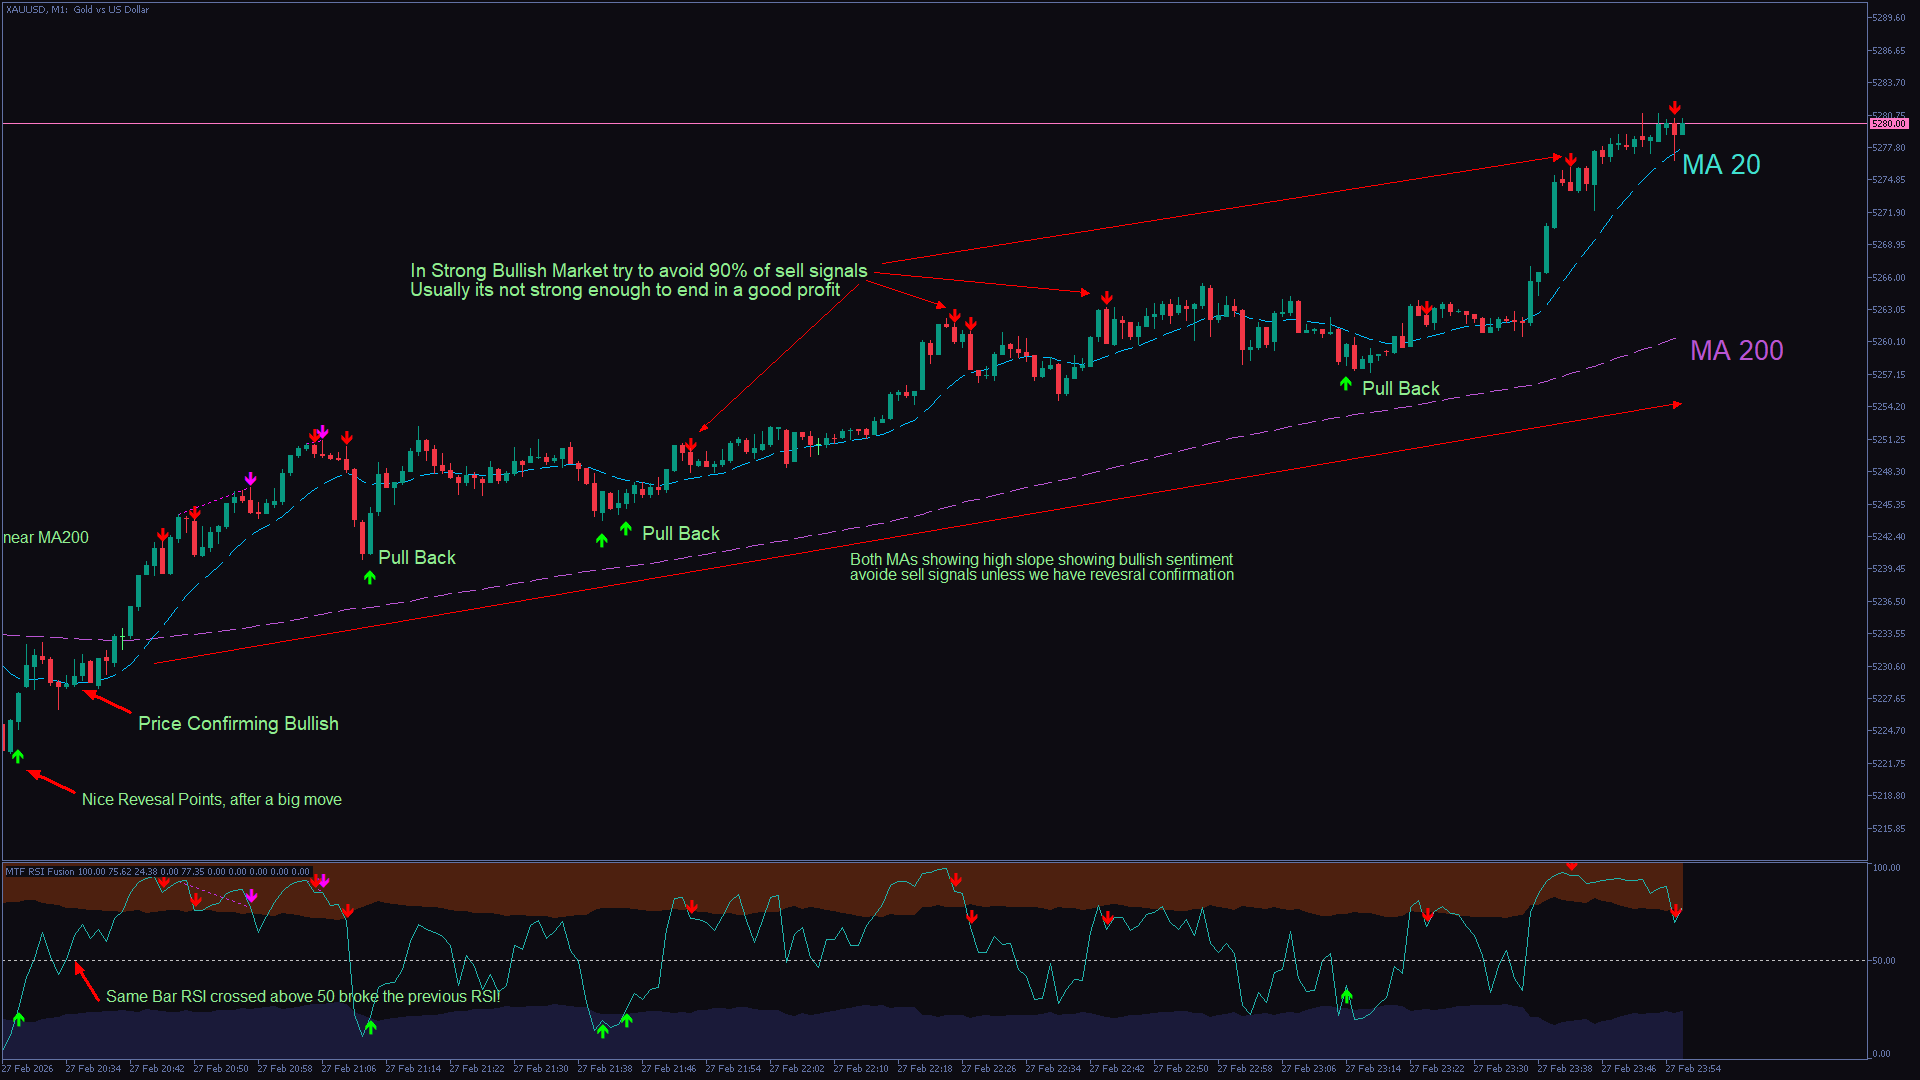Click the red arrowhead beside 'Price Confirming Bullish'
Image resolution: width=1920 pixels, height=1080 pixels.
pos(90,694)
